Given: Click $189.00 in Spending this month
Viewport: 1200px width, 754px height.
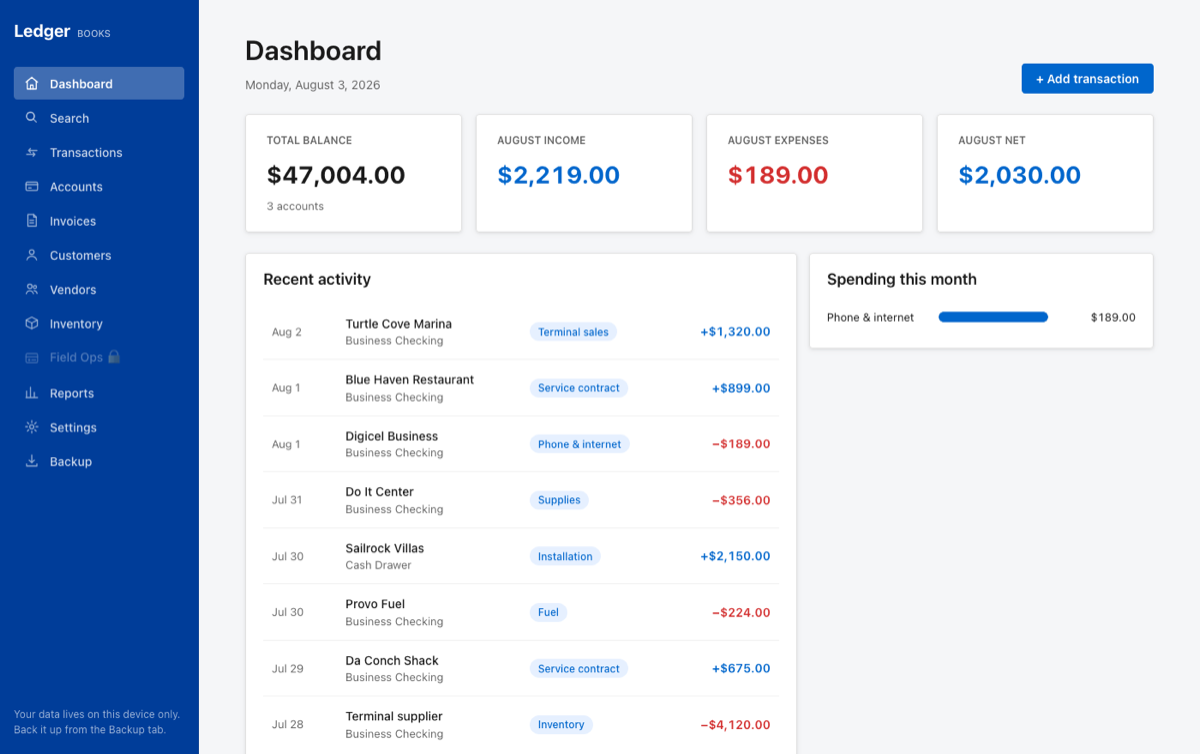Looking at the screenshot, I should click(x=1113, y=317).
